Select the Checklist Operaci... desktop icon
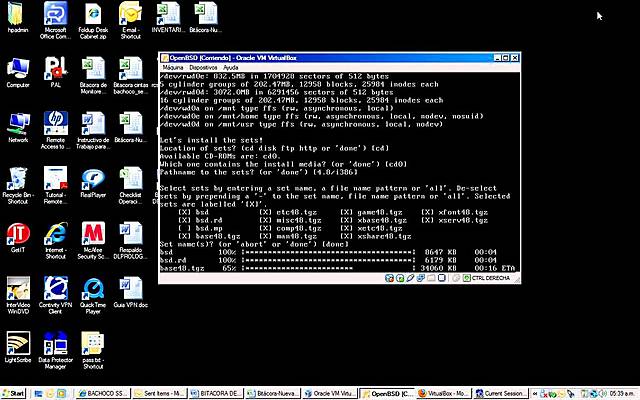The image size is (640, 400). pos(131,185)
